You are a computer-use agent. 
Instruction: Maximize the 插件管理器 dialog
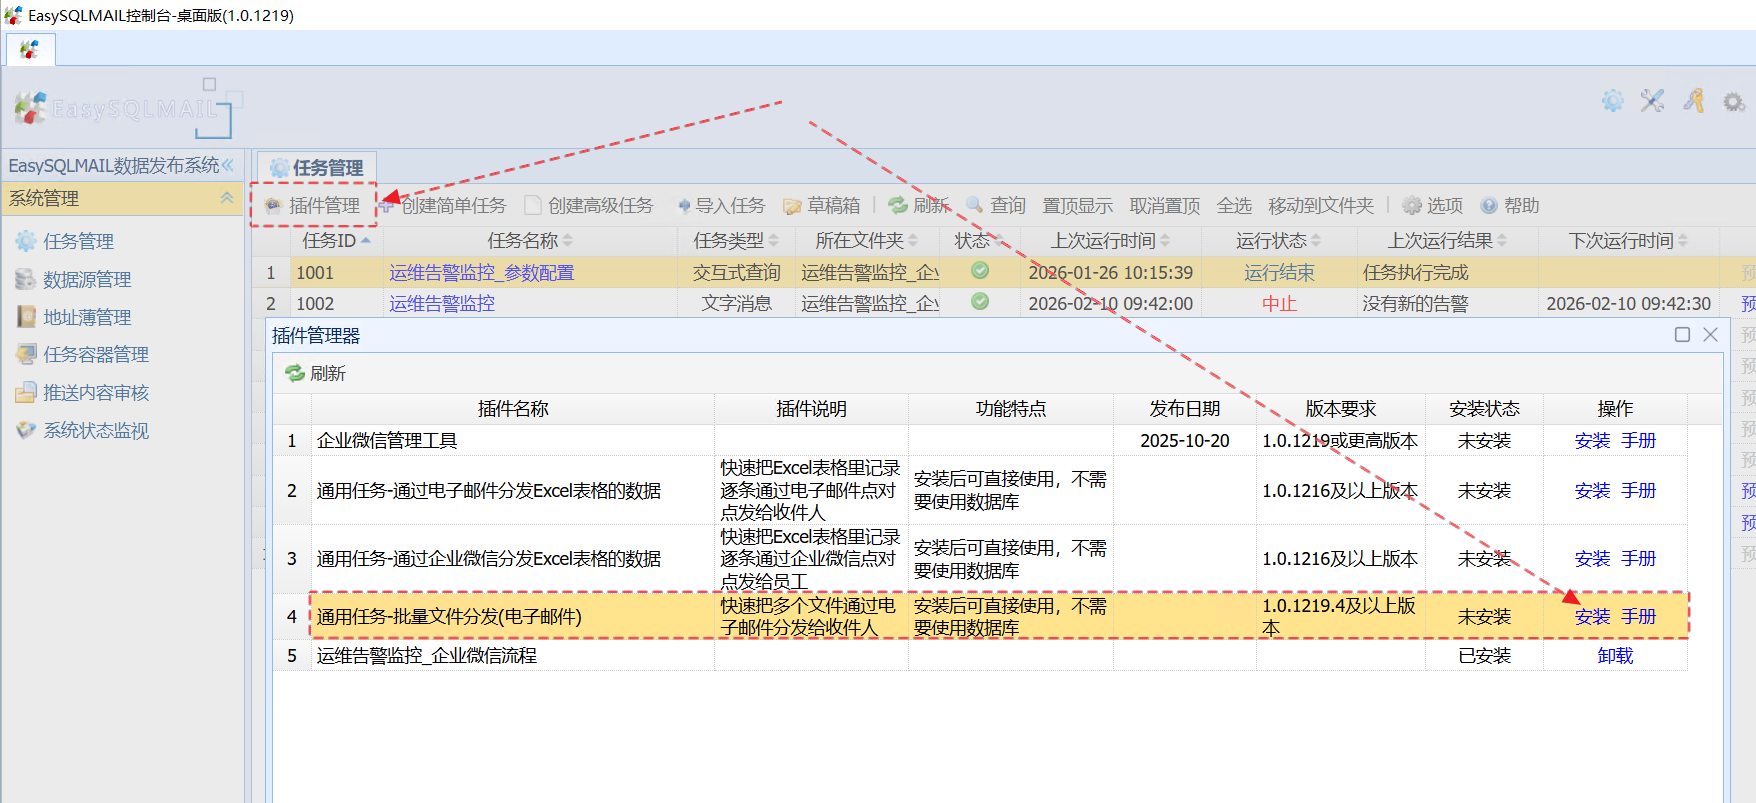pos(1682,335)
